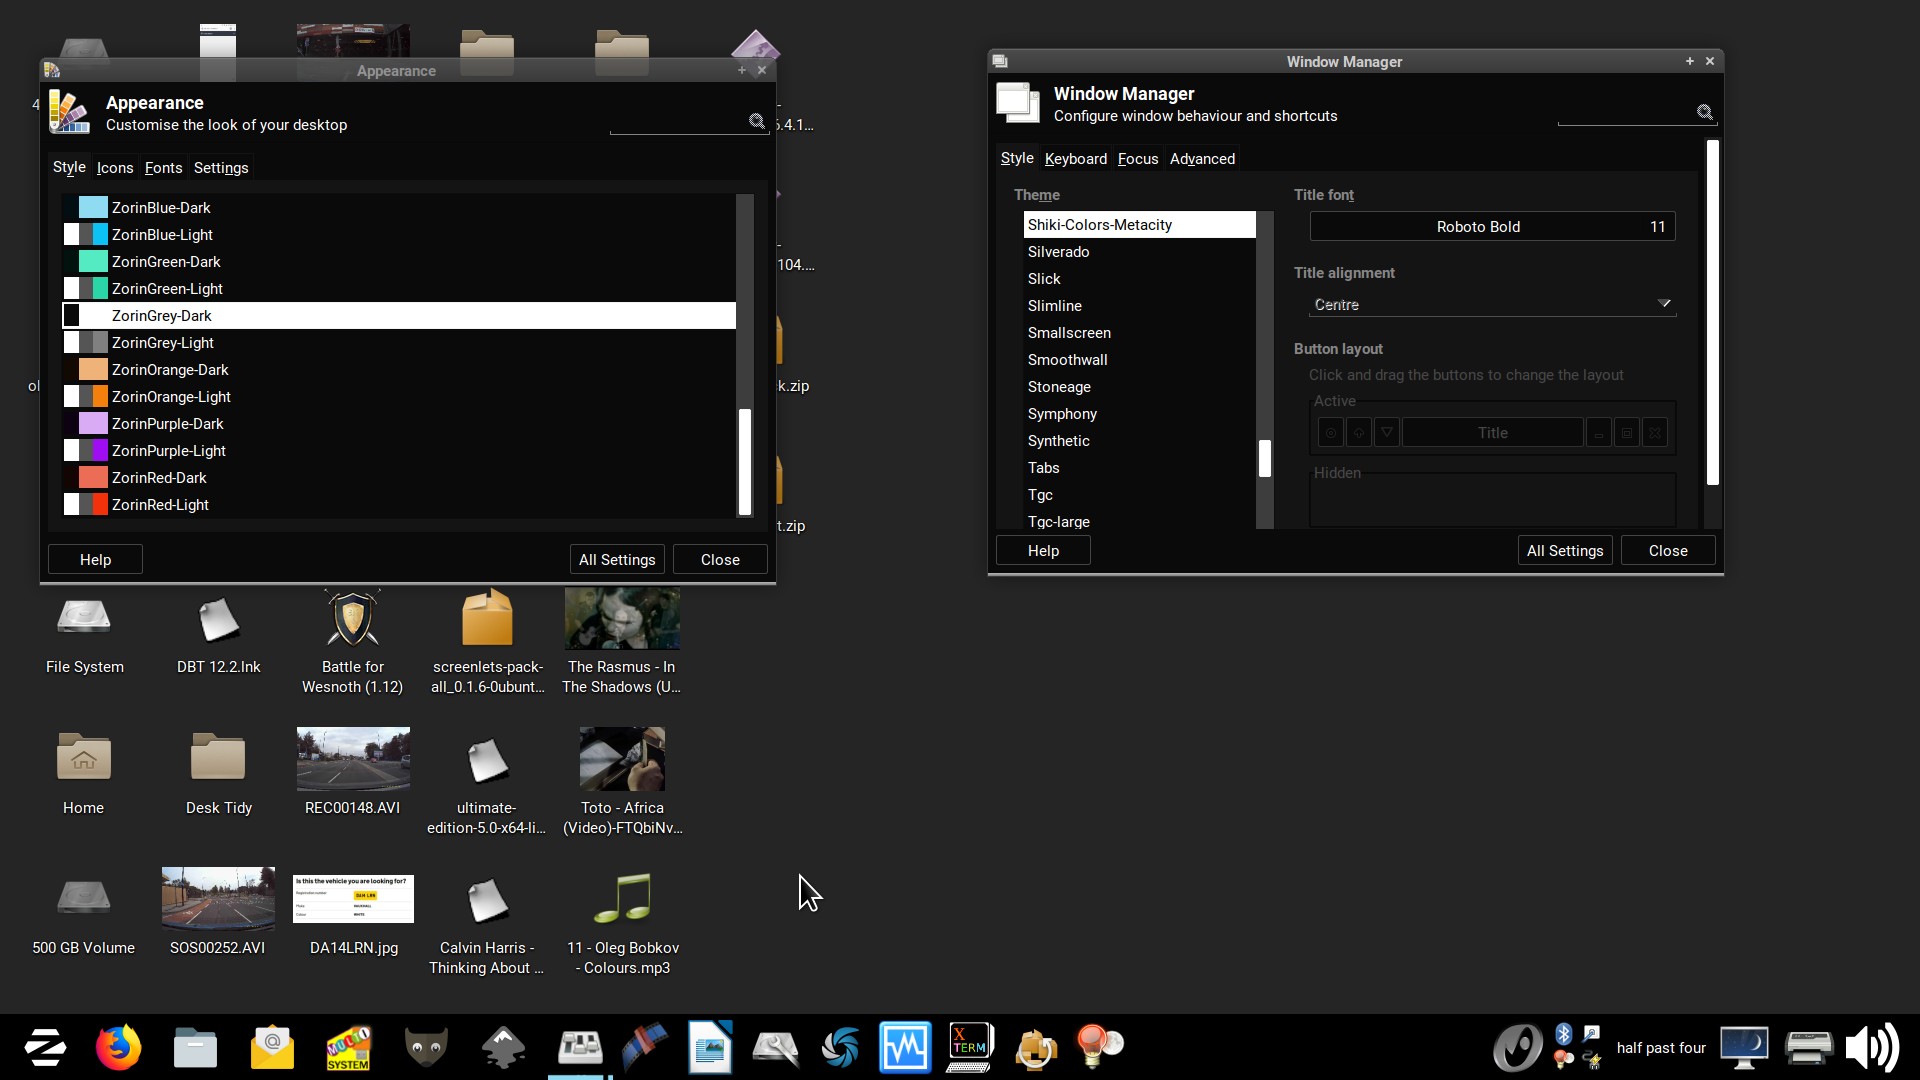Open the Title alignment Centre dropdown
The image size is (1920, 1080).
click(x=1491, y=304)
